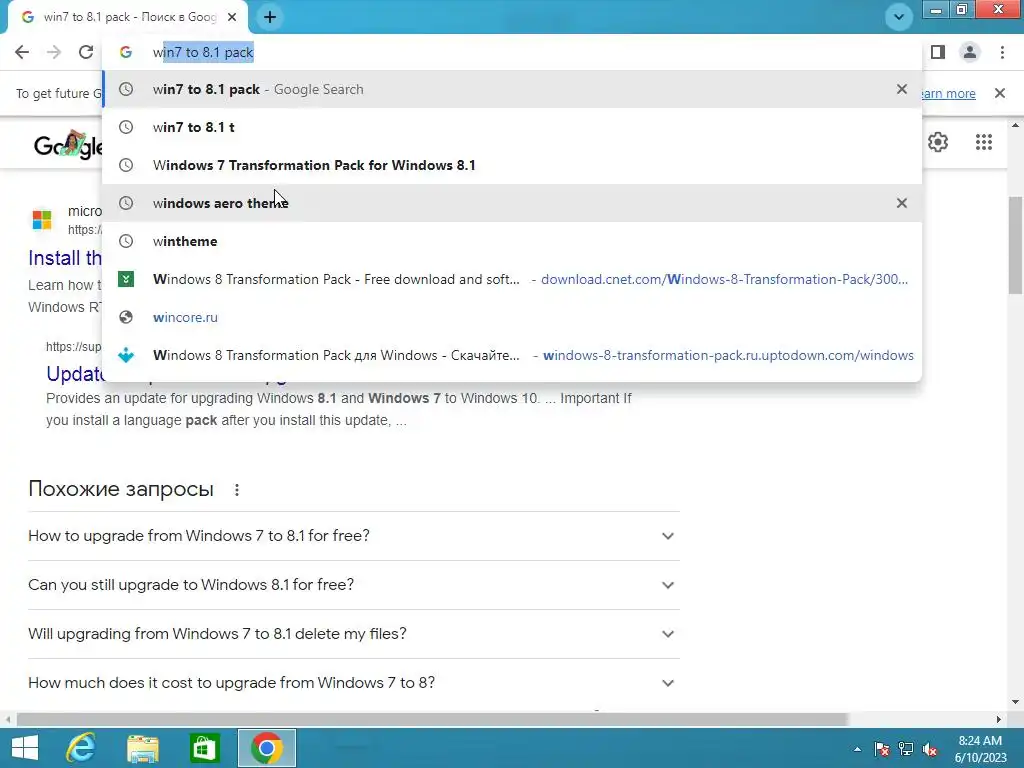
Task: Click the 'win7 to 8.1 pack' tab Google favicon
Action: [27, 17]
